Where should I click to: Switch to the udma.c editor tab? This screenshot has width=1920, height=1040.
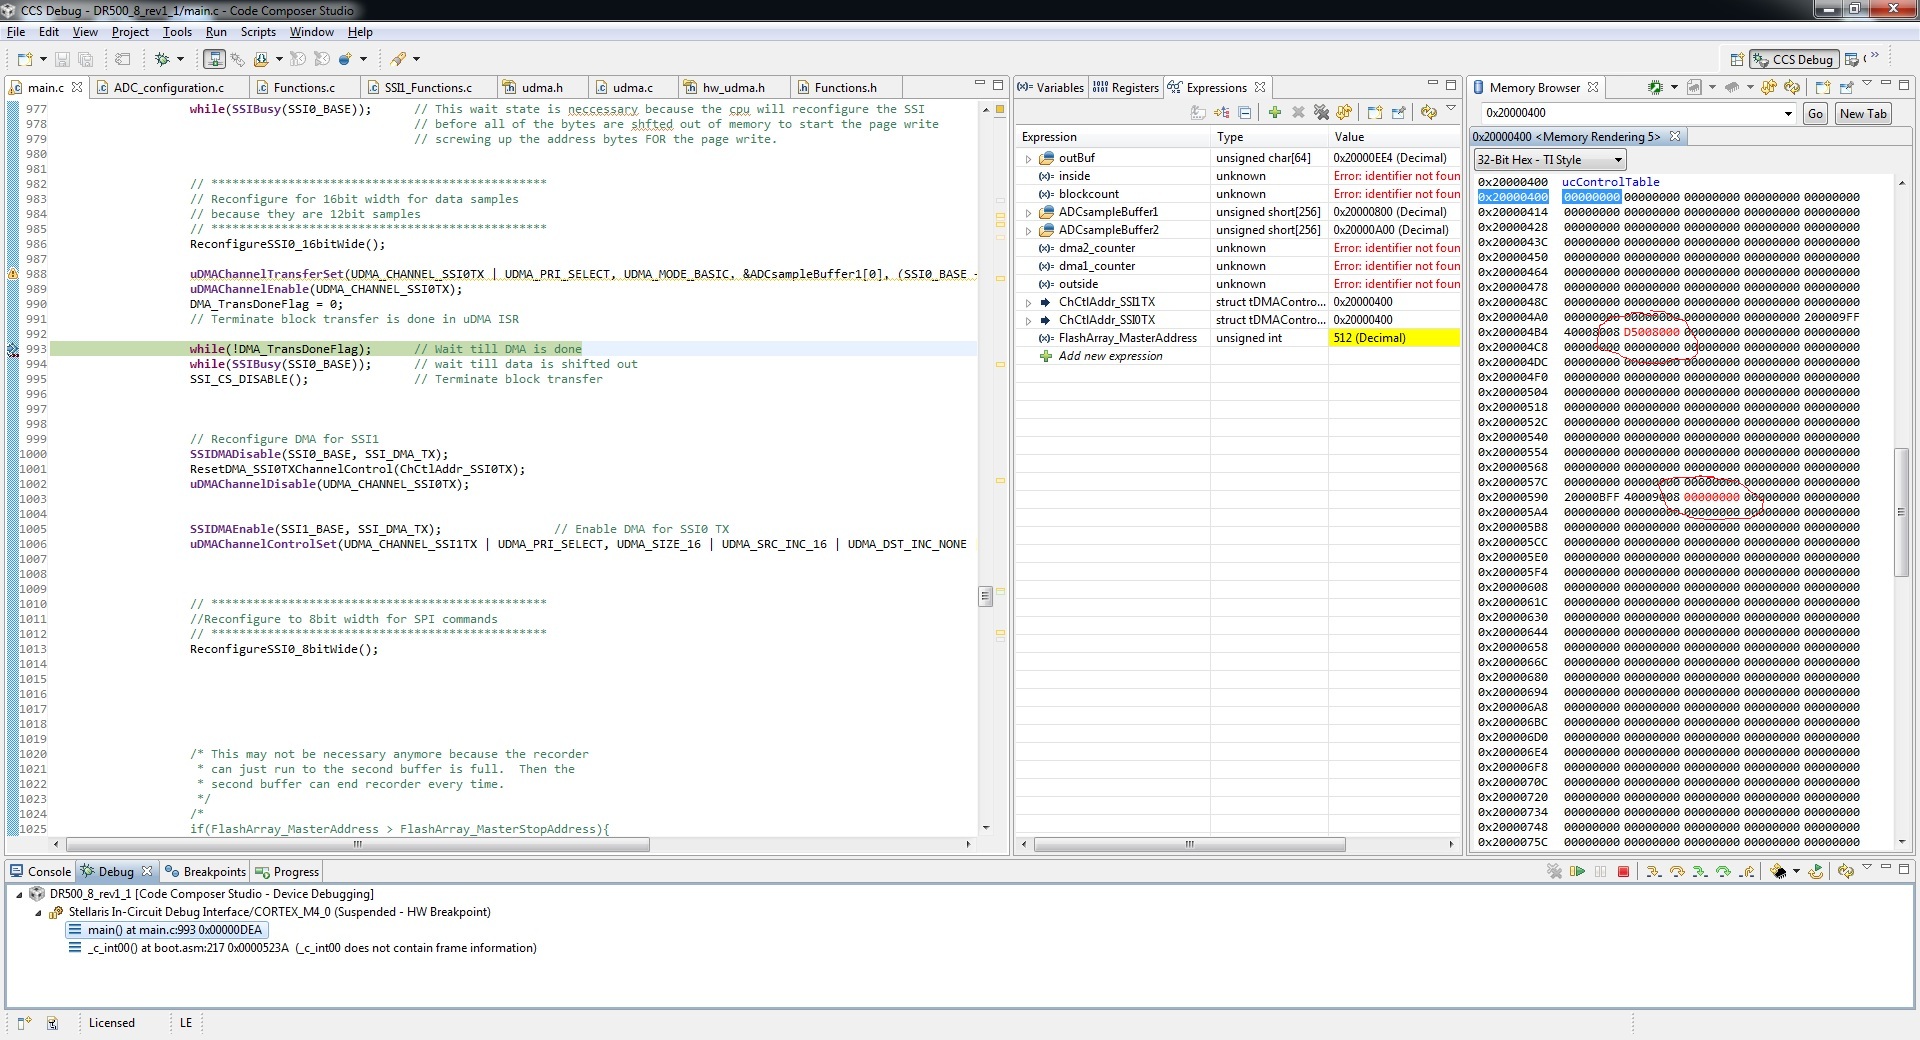click(x=631, y=88)
